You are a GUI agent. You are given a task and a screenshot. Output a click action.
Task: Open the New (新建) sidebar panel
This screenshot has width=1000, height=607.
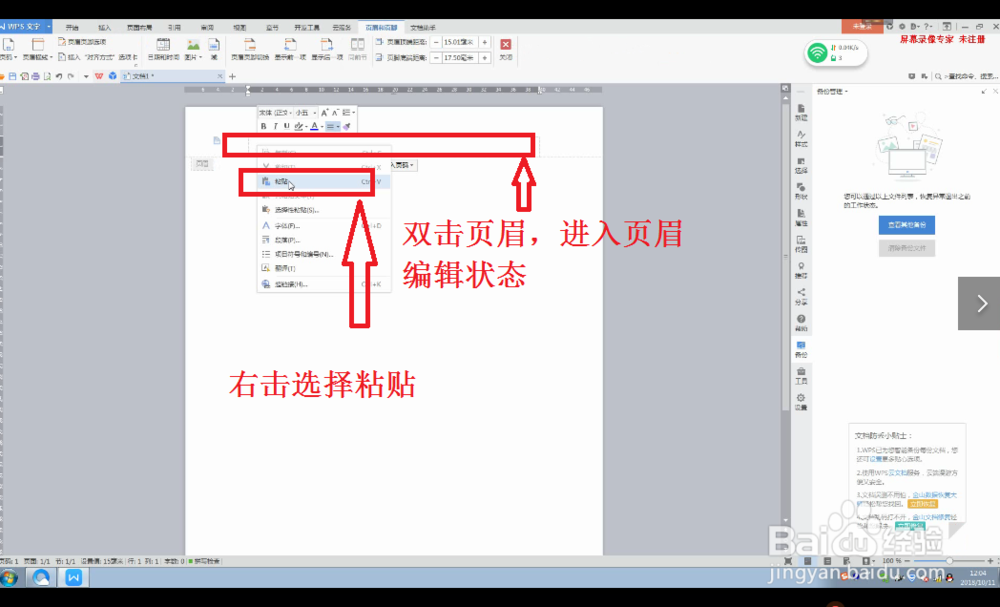tap(801, 113)
